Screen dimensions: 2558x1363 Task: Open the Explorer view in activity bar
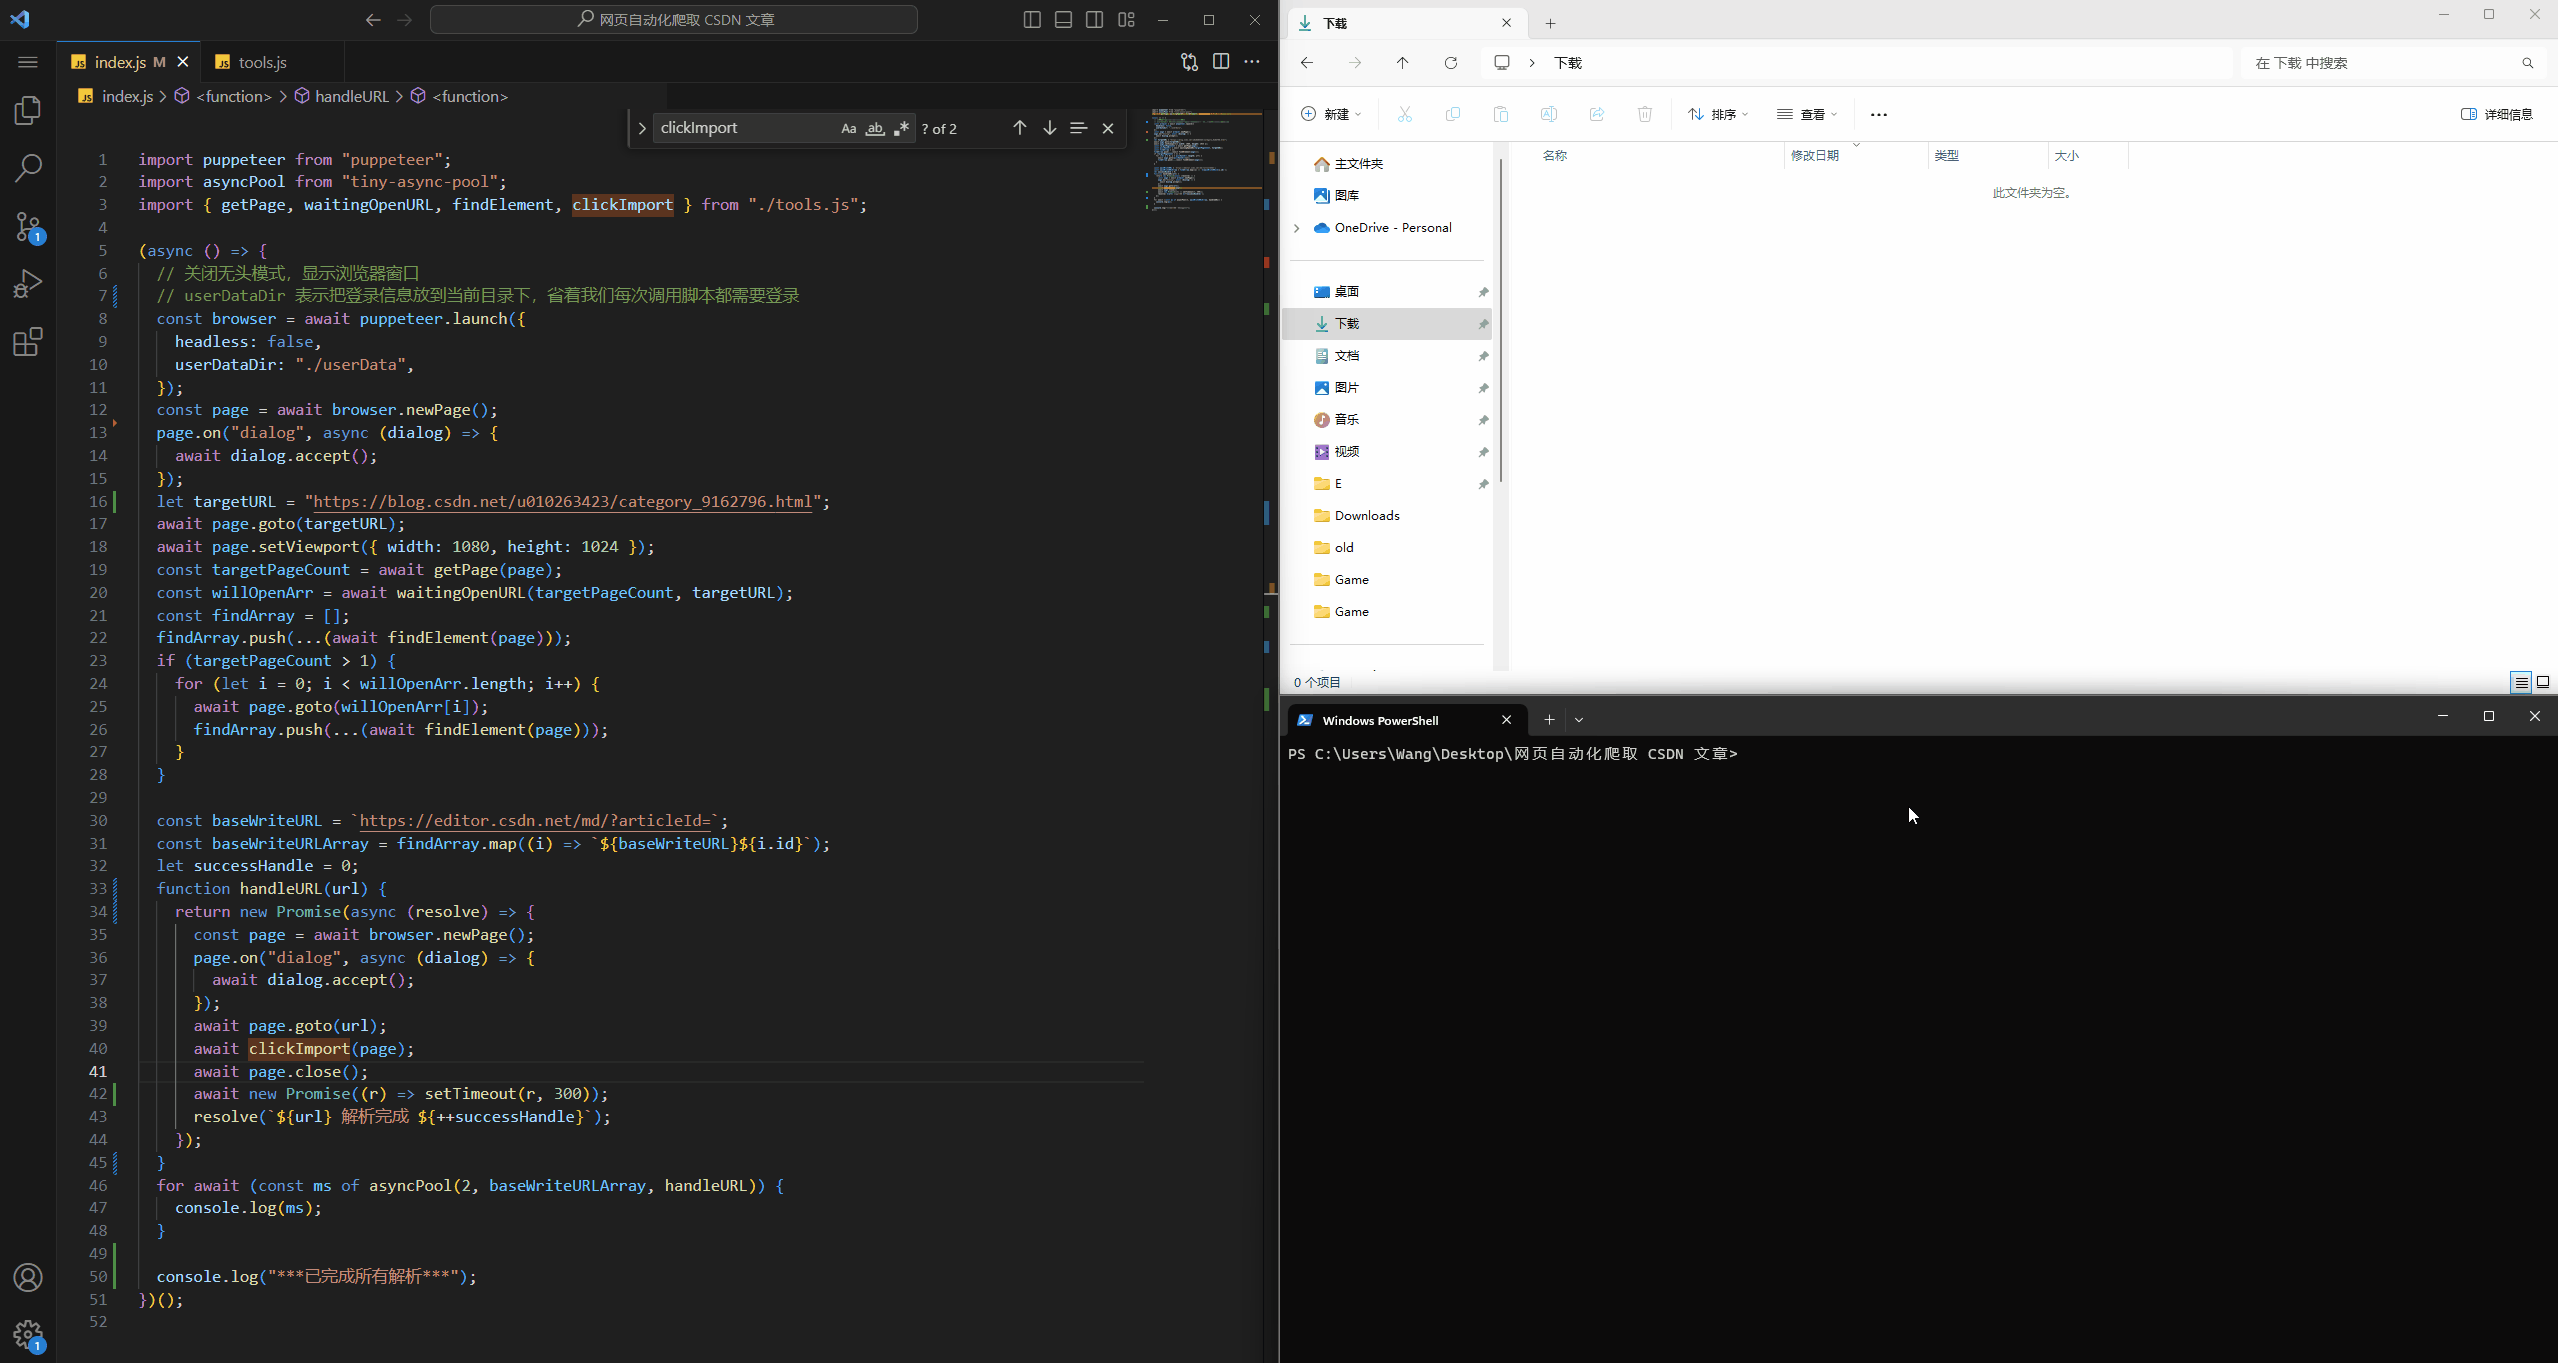[28, 110]
